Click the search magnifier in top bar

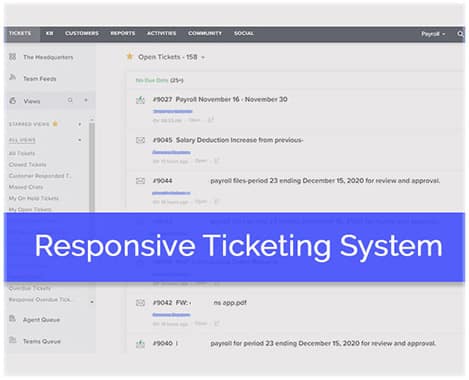coord(460,34)
